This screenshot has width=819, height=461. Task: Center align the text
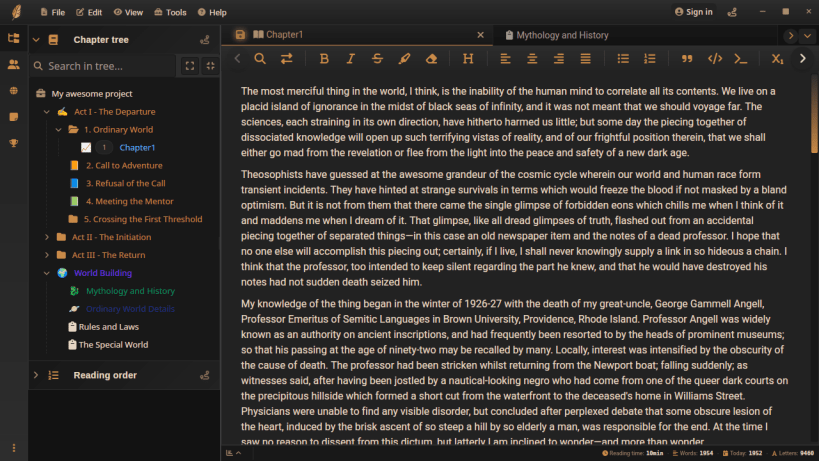click(x=532, y=58)
